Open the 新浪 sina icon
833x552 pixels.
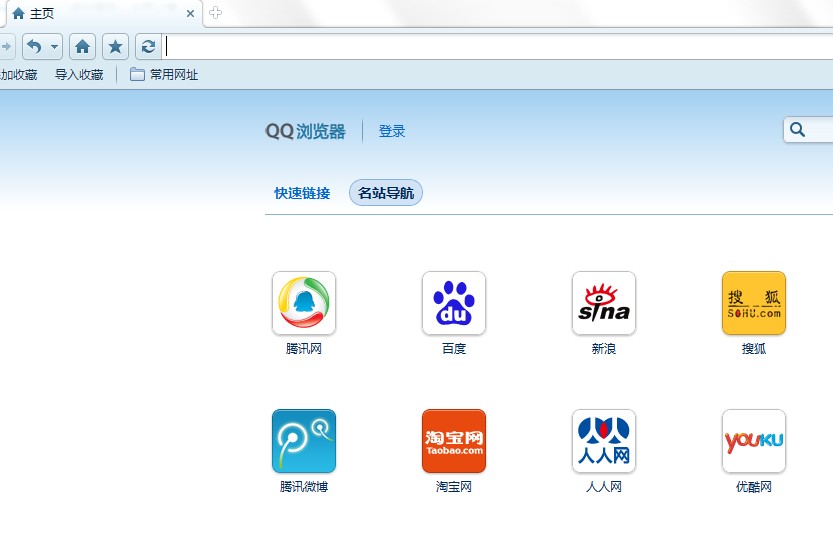[x=604, y=303]
